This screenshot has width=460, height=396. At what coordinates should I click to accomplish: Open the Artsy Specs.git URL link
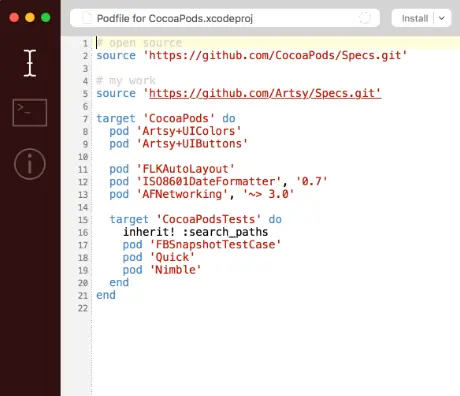pyautogui.click(x=265, y=93)
